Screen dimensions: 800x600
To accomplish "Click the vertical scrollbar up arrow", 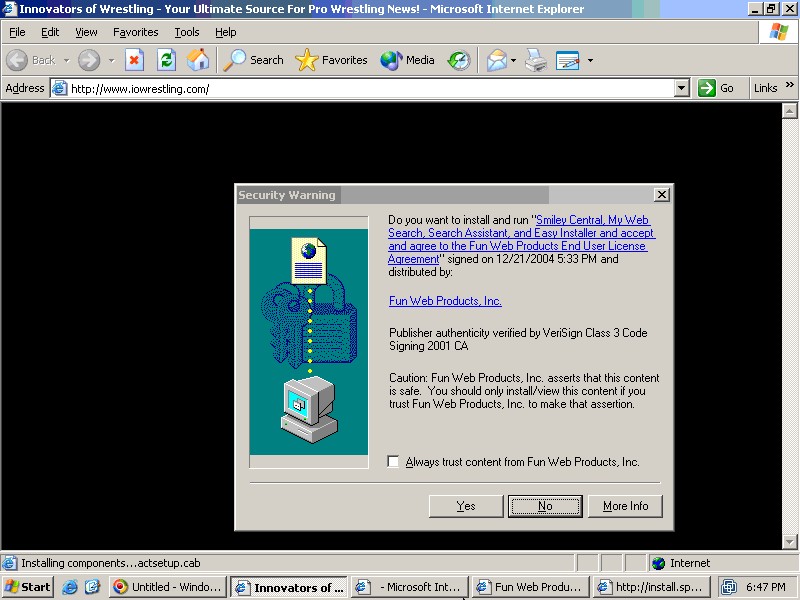I will 789,110.
